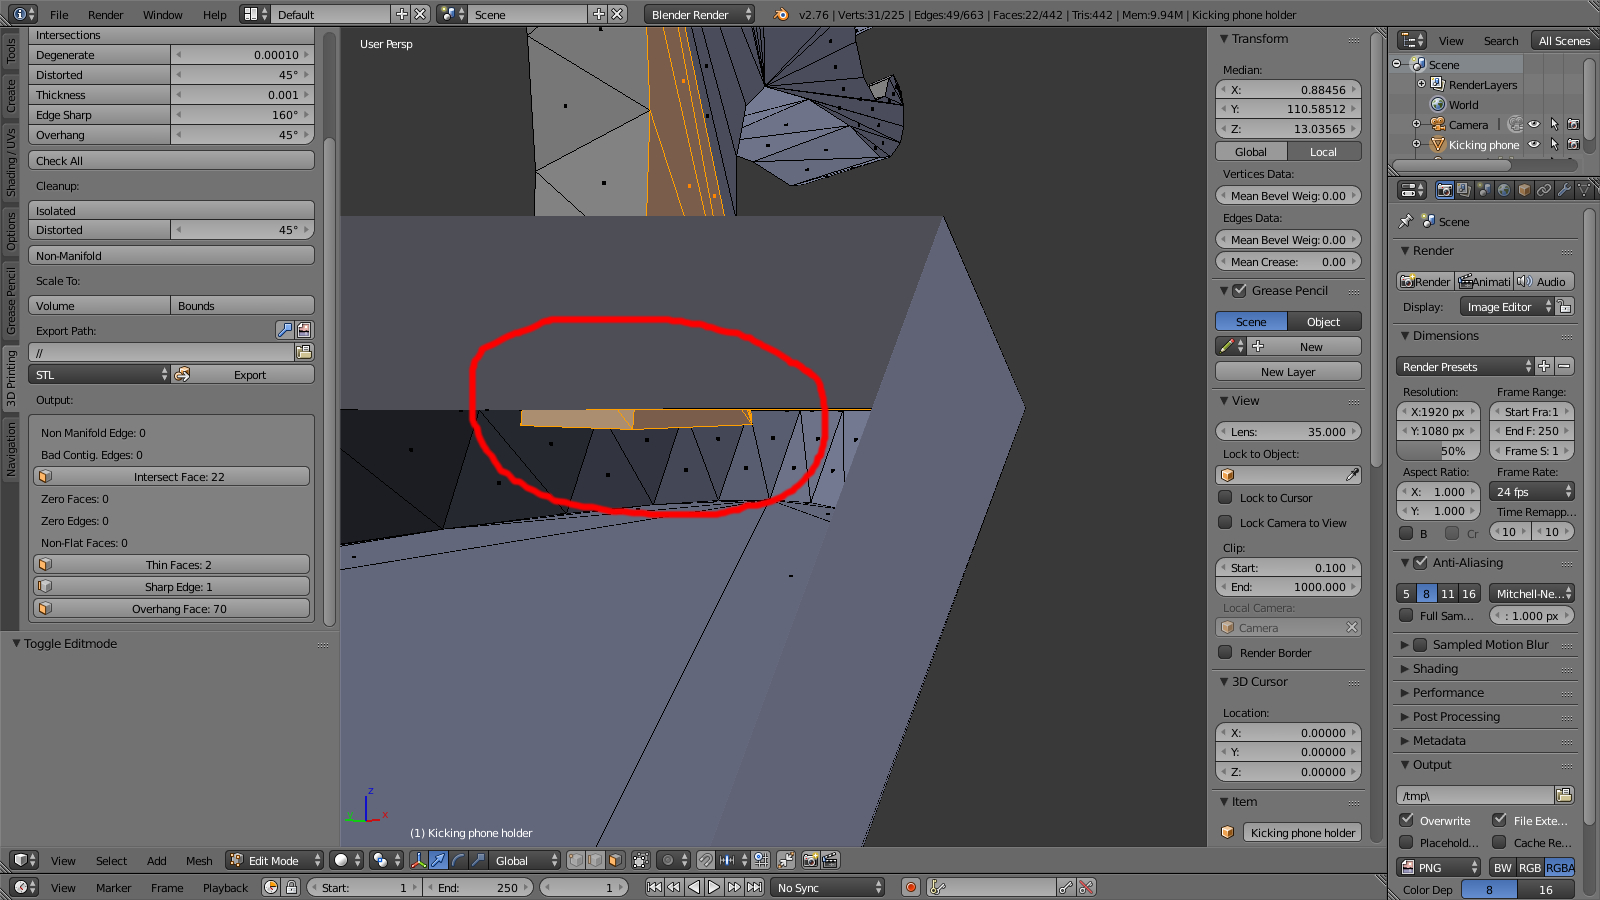Enable Lock to Cursor checkbox

1225,498
